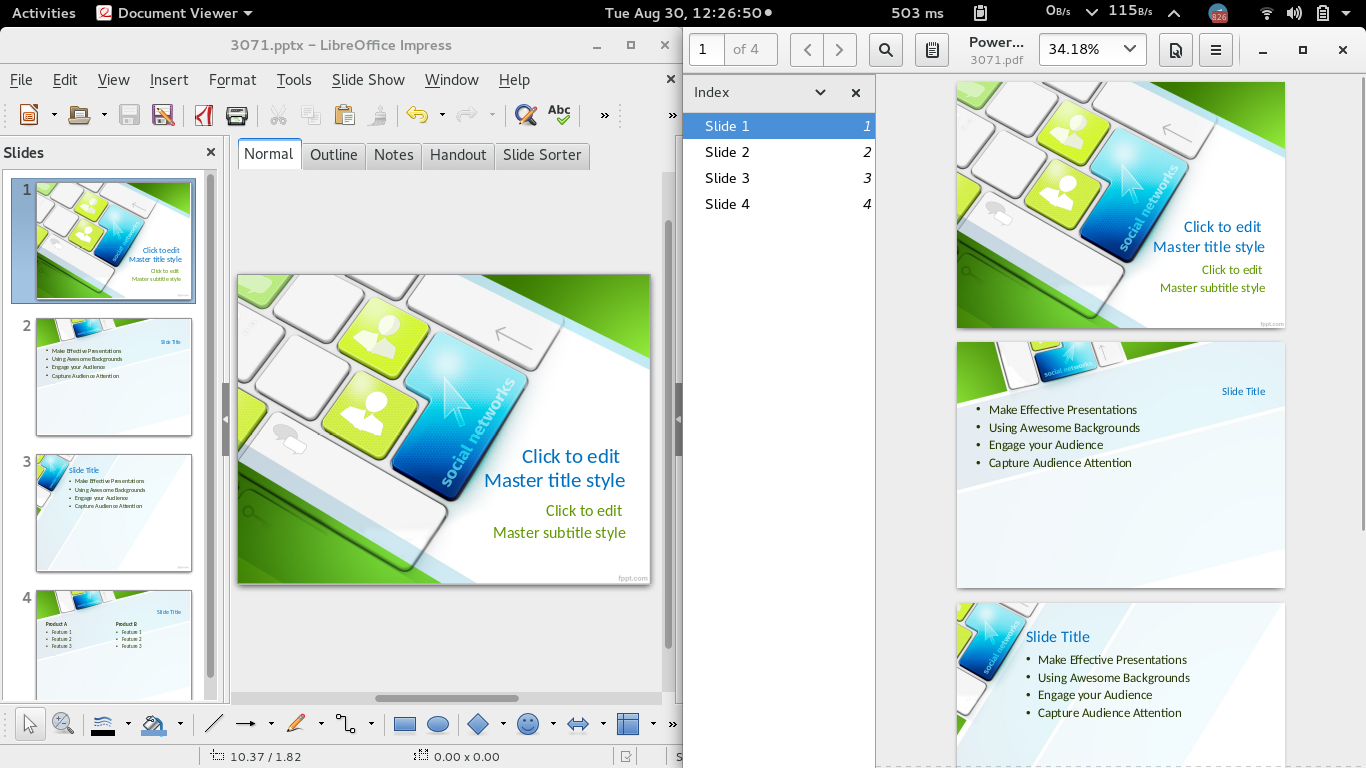The image size is (1366, 768).
Task: Pick the Insert Rectangle tool
Action: (404, 723)
